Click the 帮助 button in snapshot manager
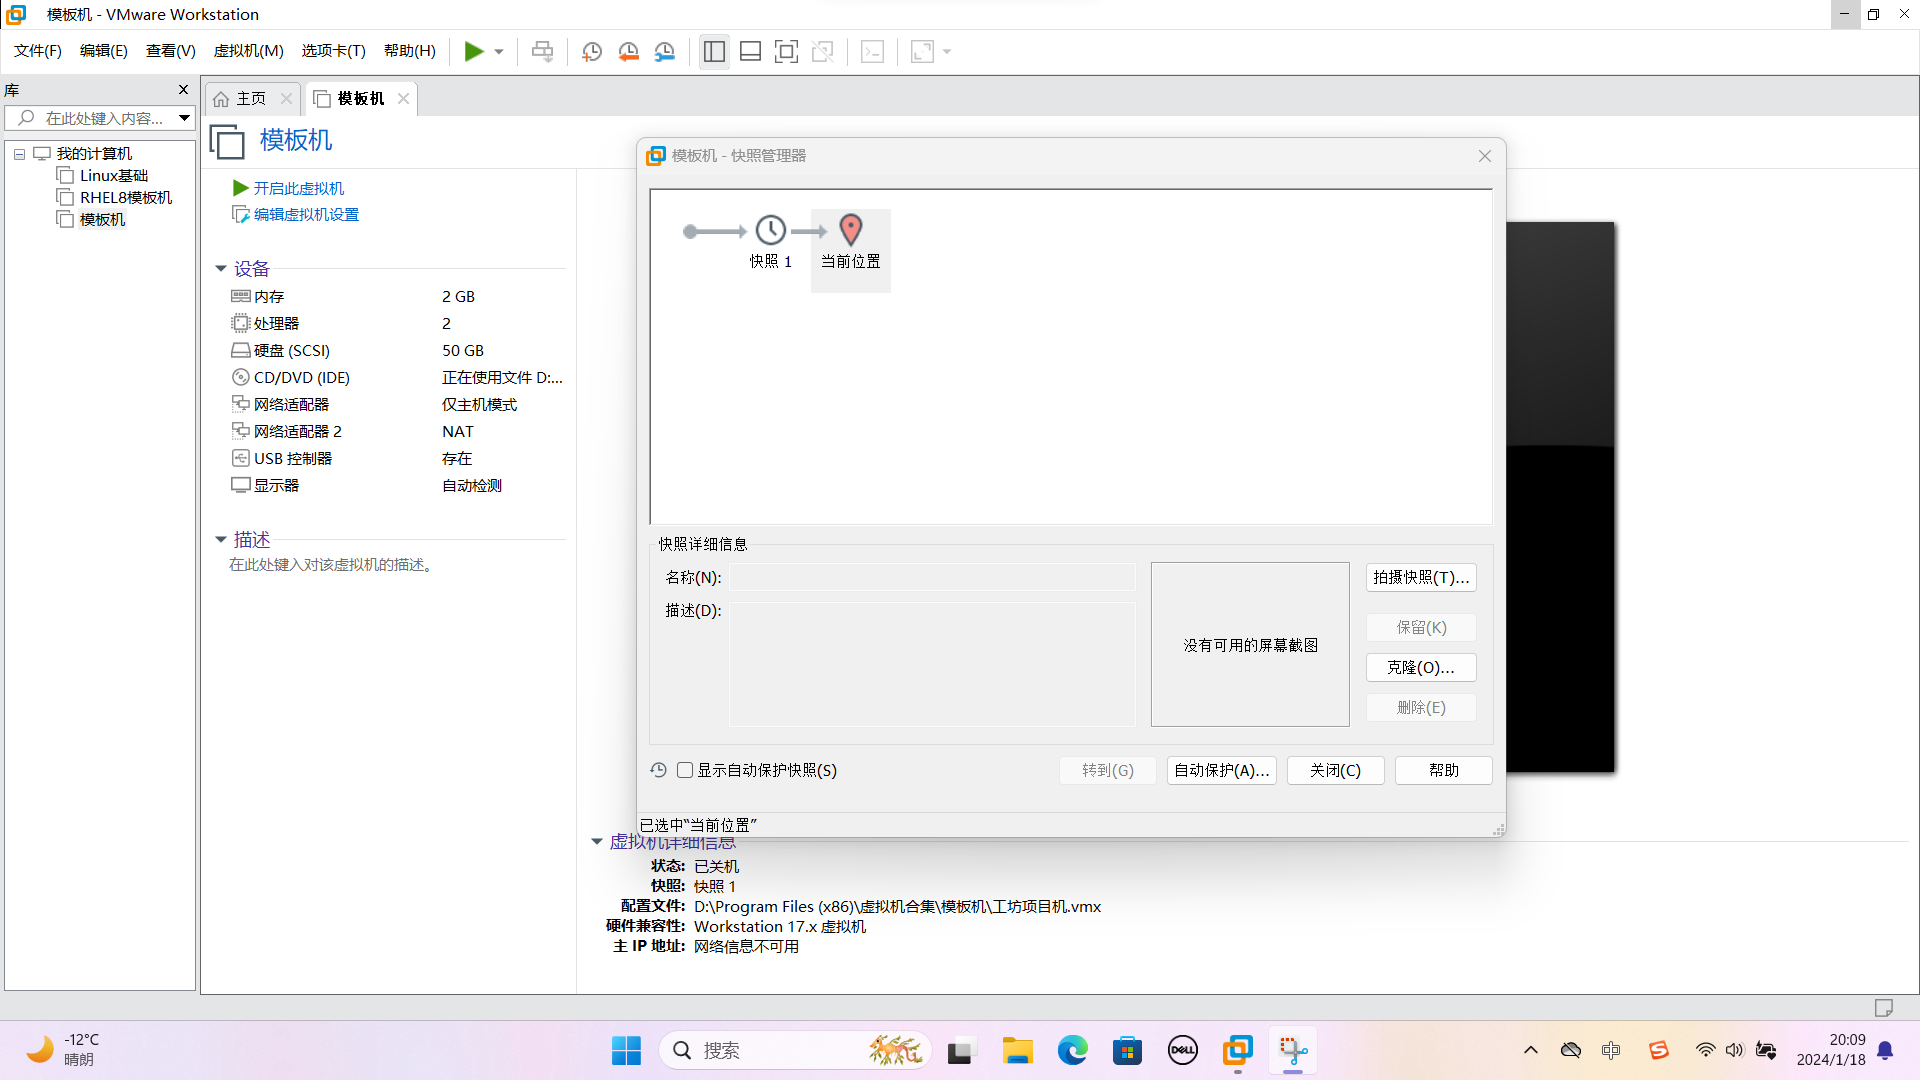 1443,771
